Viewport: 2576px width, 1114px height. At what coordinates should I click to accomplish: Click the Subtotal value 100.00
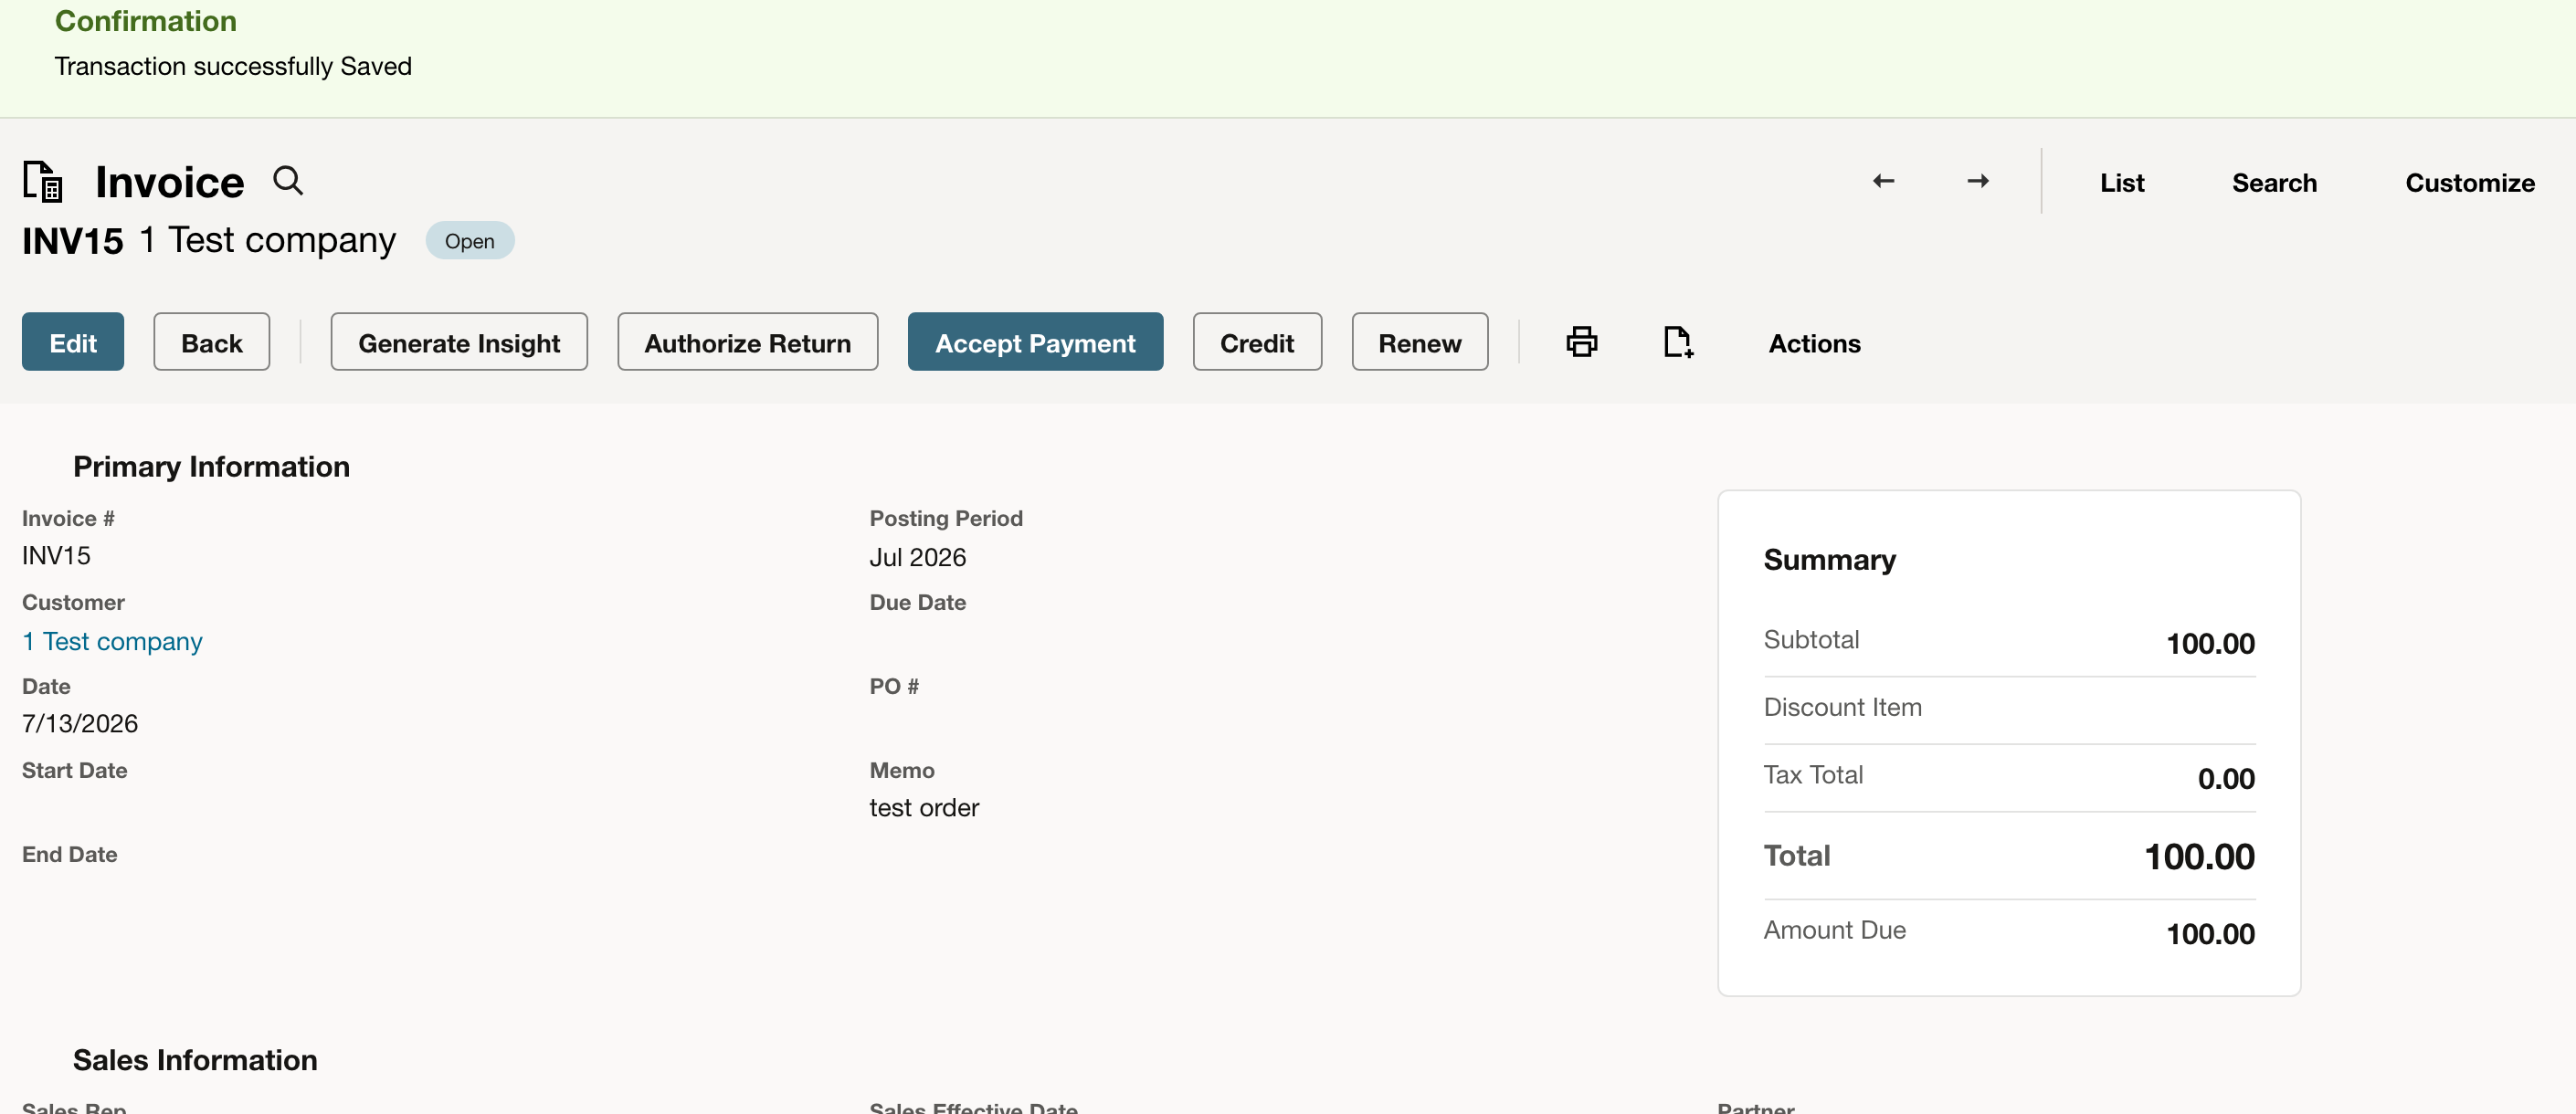2209,643
